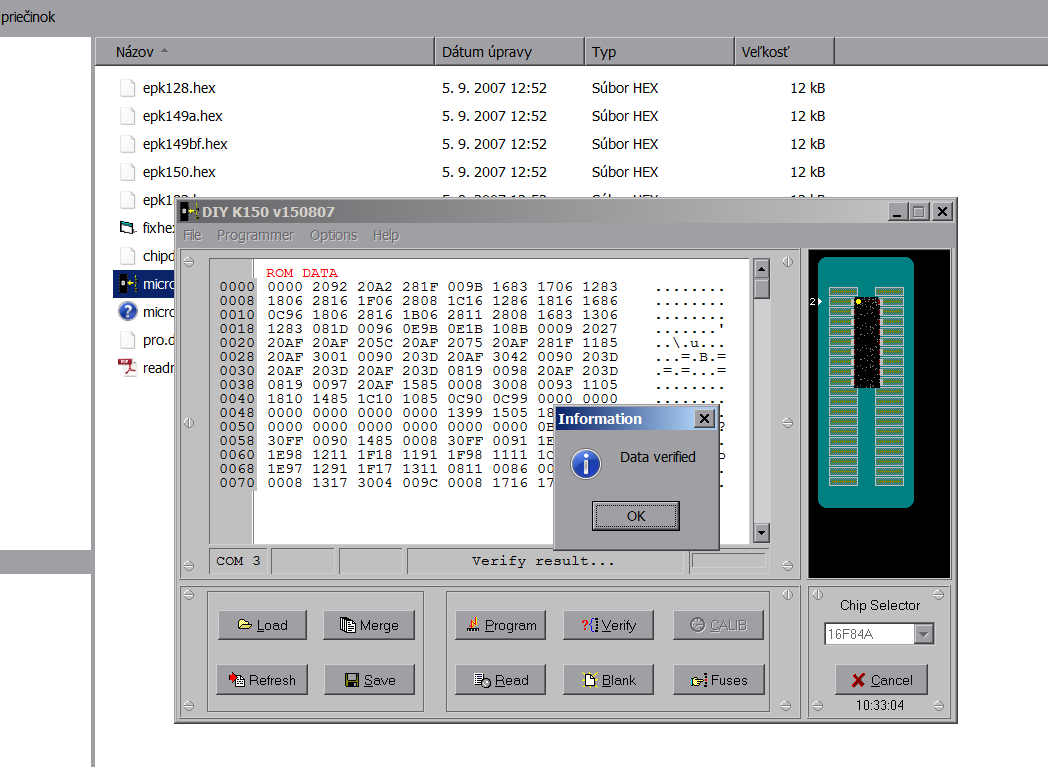Start chip programming with Program button
Screen dimensions: 1048x767
(x=501, y=625)
